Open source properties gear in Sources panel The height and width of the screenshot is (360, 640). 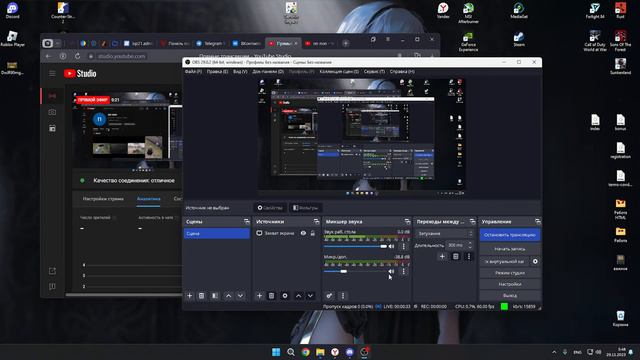coord(285,296)
